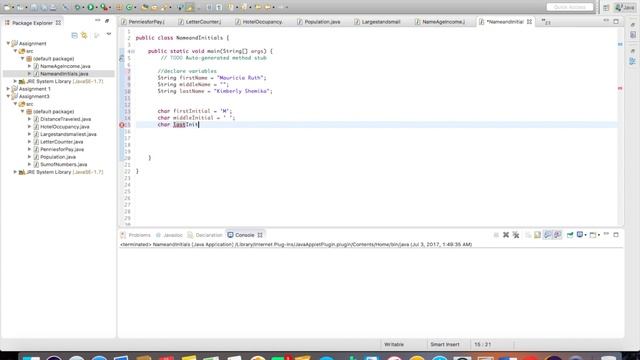This screenshot has width=640, height=360.
Task: Click the Pin Console icon
Action: pos(570,235)
